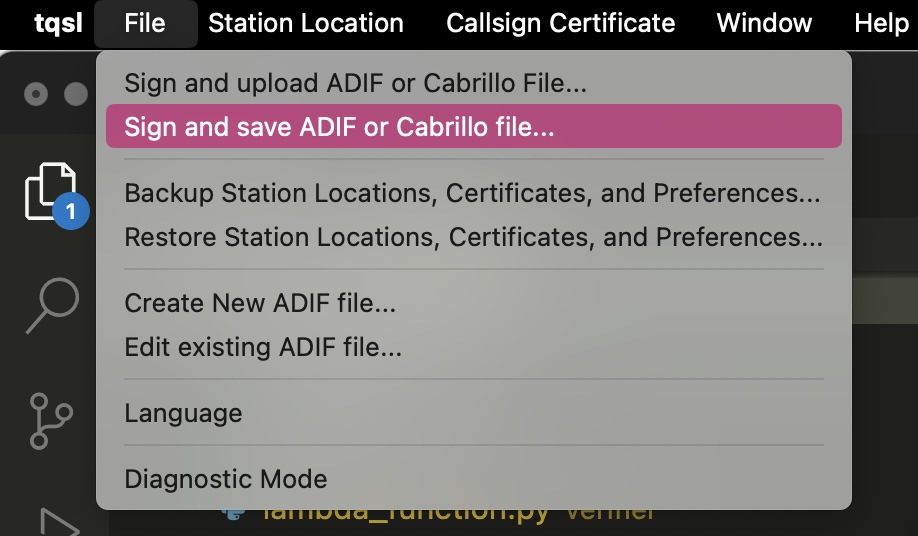Click the Python file icon beside lambda_function.py
918x536 pixels.
click(233, 514)
